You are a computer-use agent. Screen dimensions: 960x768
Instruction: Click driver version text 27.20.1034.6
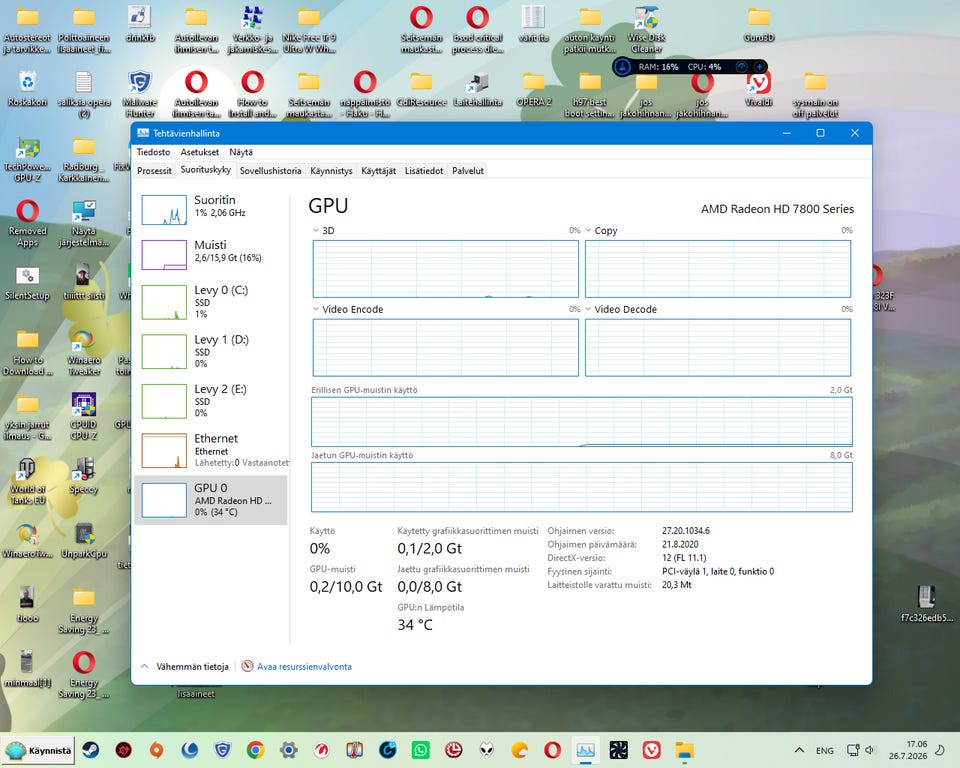click(686, 531)
